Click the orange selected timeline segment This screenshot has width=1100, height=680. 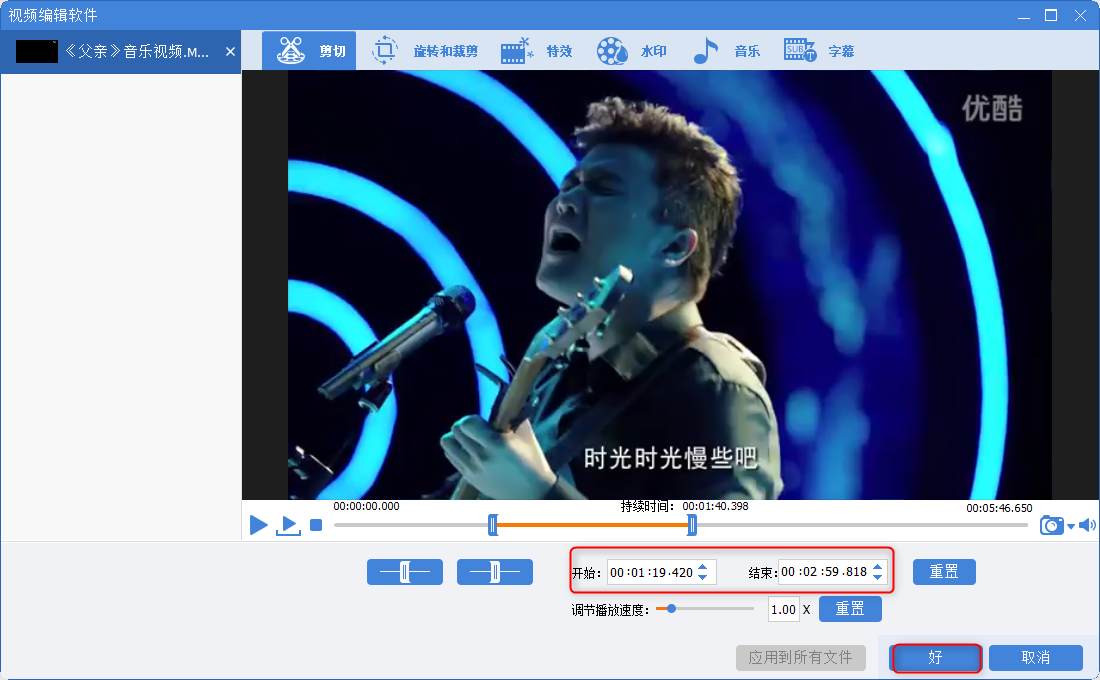coord(593,525)
